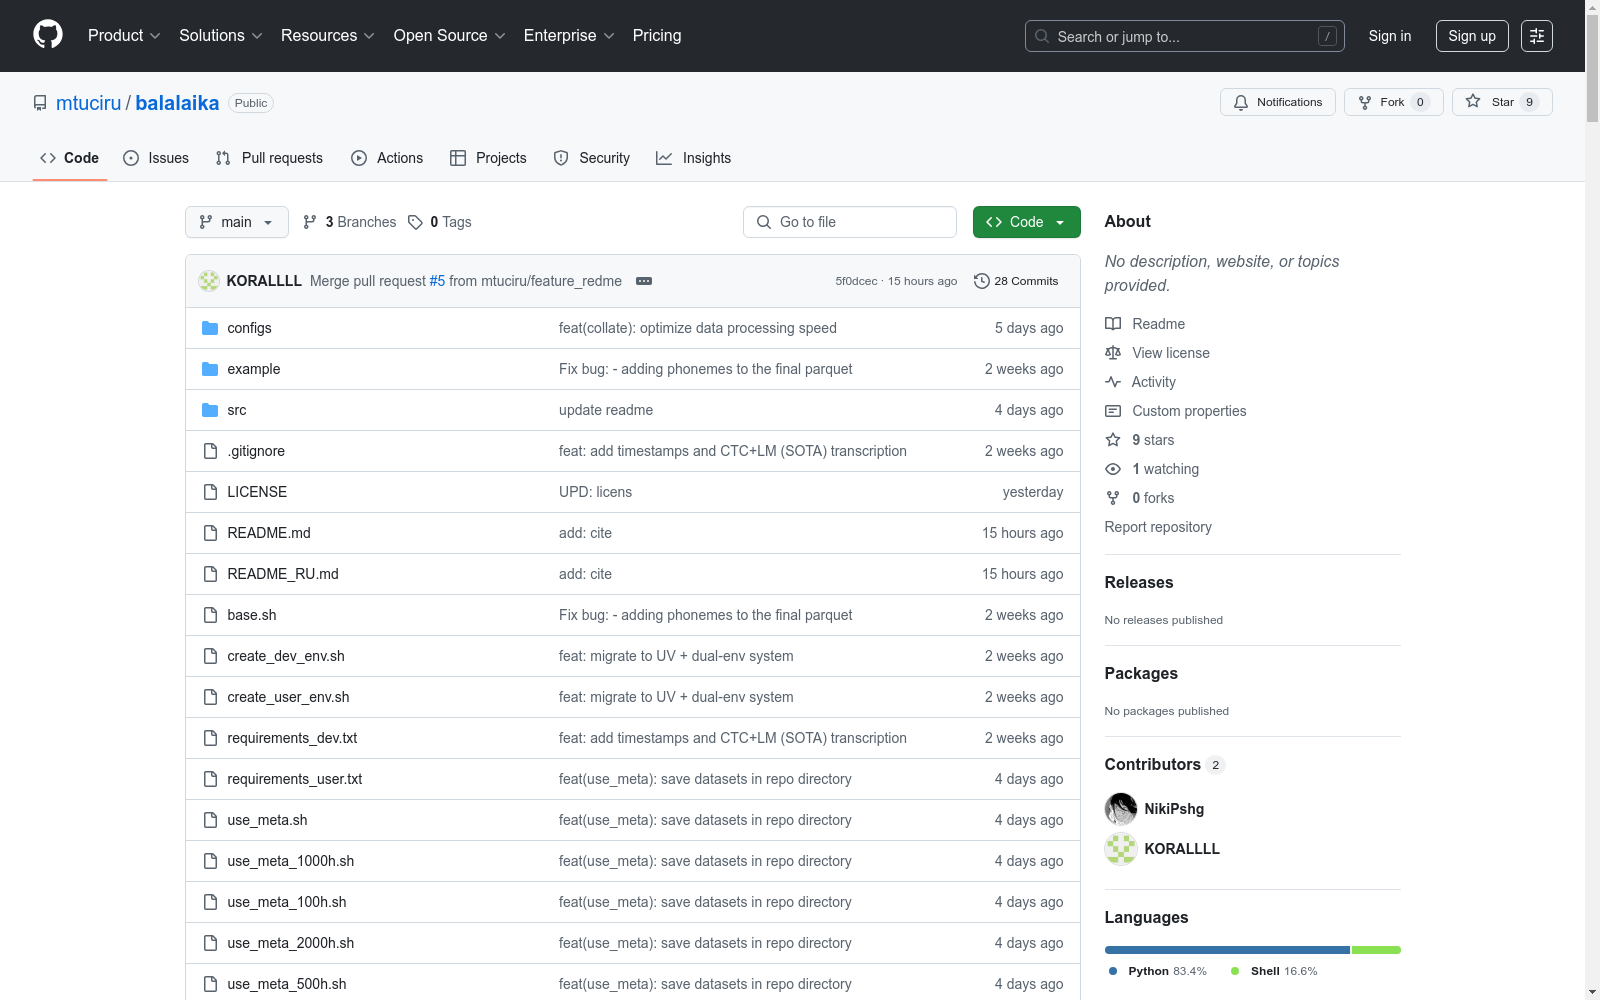Click the LICENSE file icon
The width and height of the screenshot is (1600, 1000).
[x=210, y=492]
